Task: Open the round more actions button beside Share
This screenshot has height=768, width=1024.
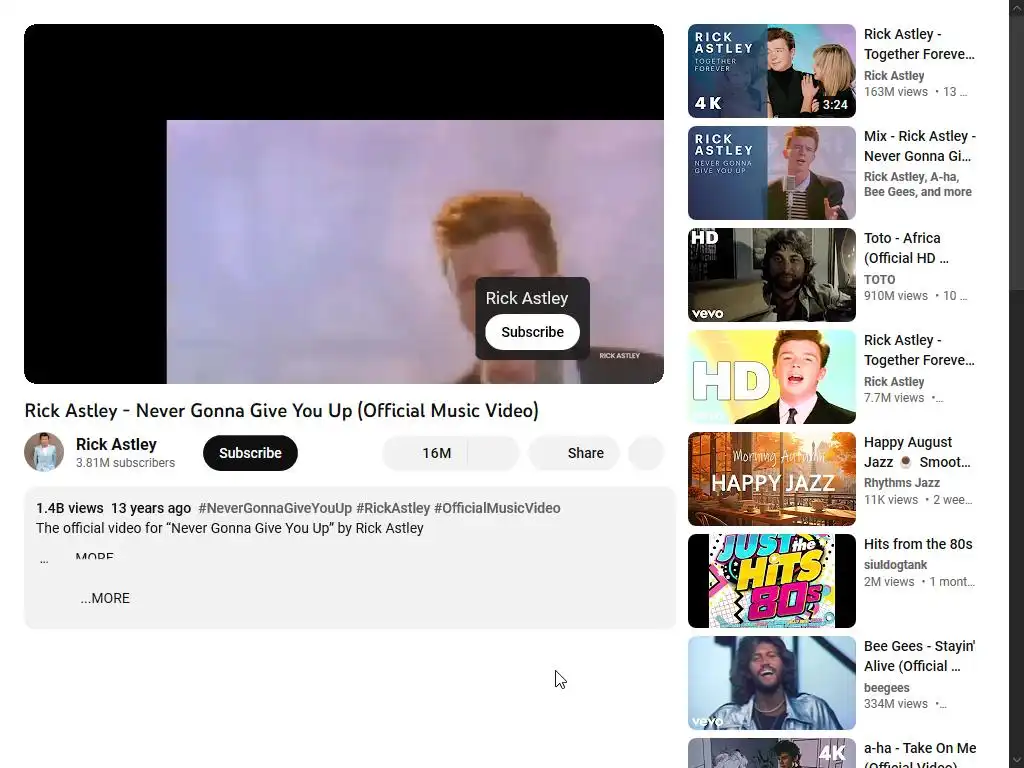Action: pos(646,453)
